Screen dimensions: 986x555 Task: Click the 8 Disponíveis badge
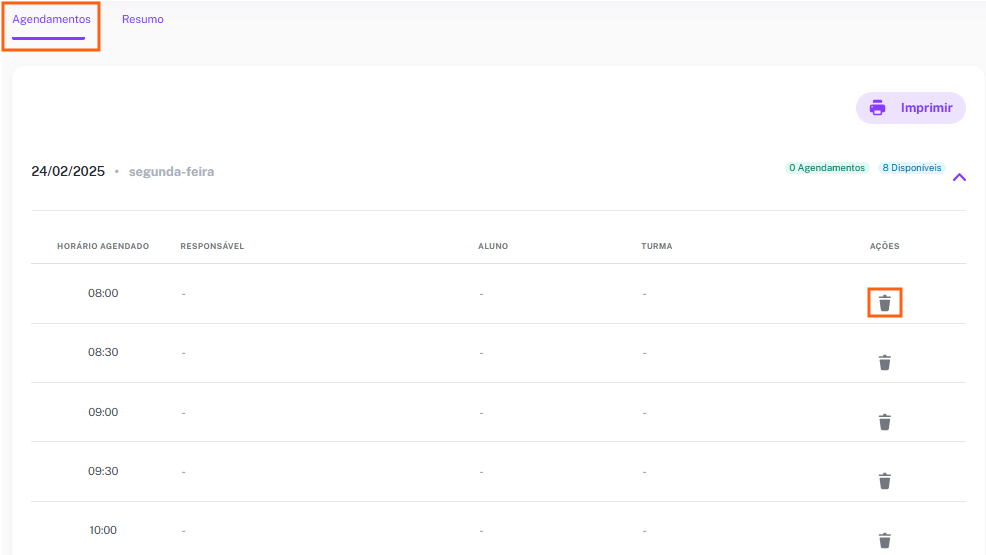point(912,168)
